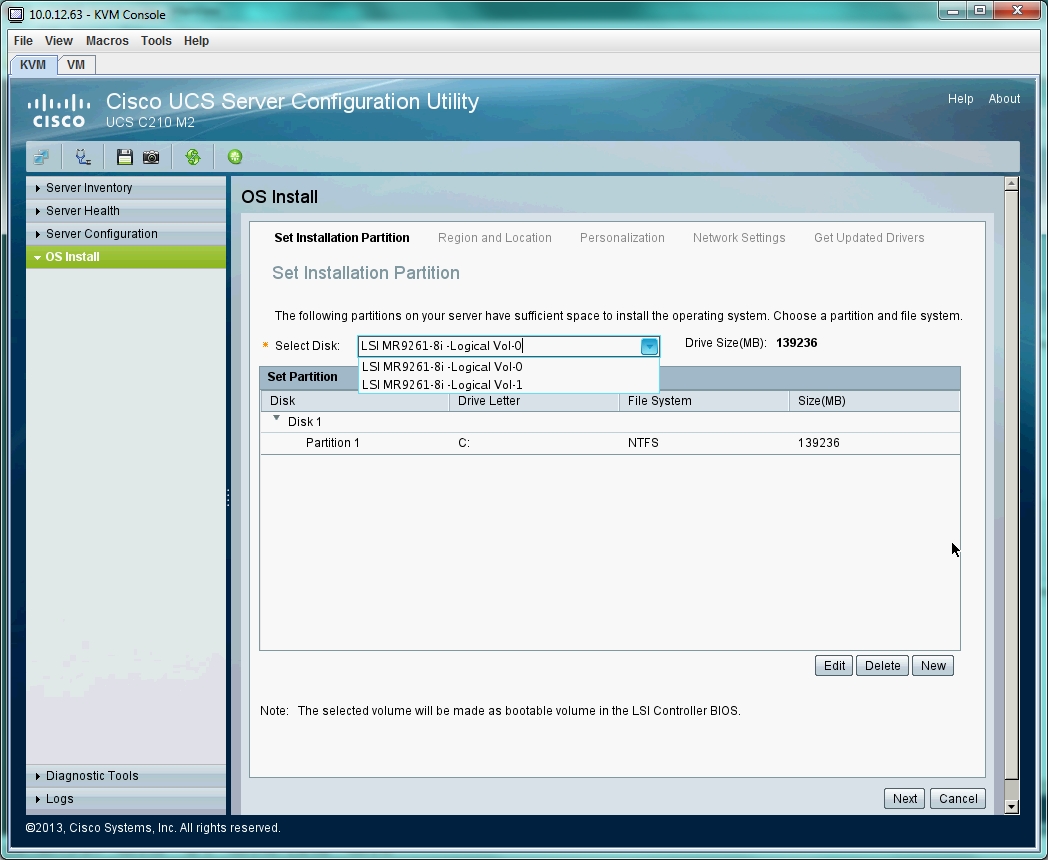Choose LSI MR9261-8i Logical Vol-1 from list
Viewport: 1048px width, 860px height.
509,385
